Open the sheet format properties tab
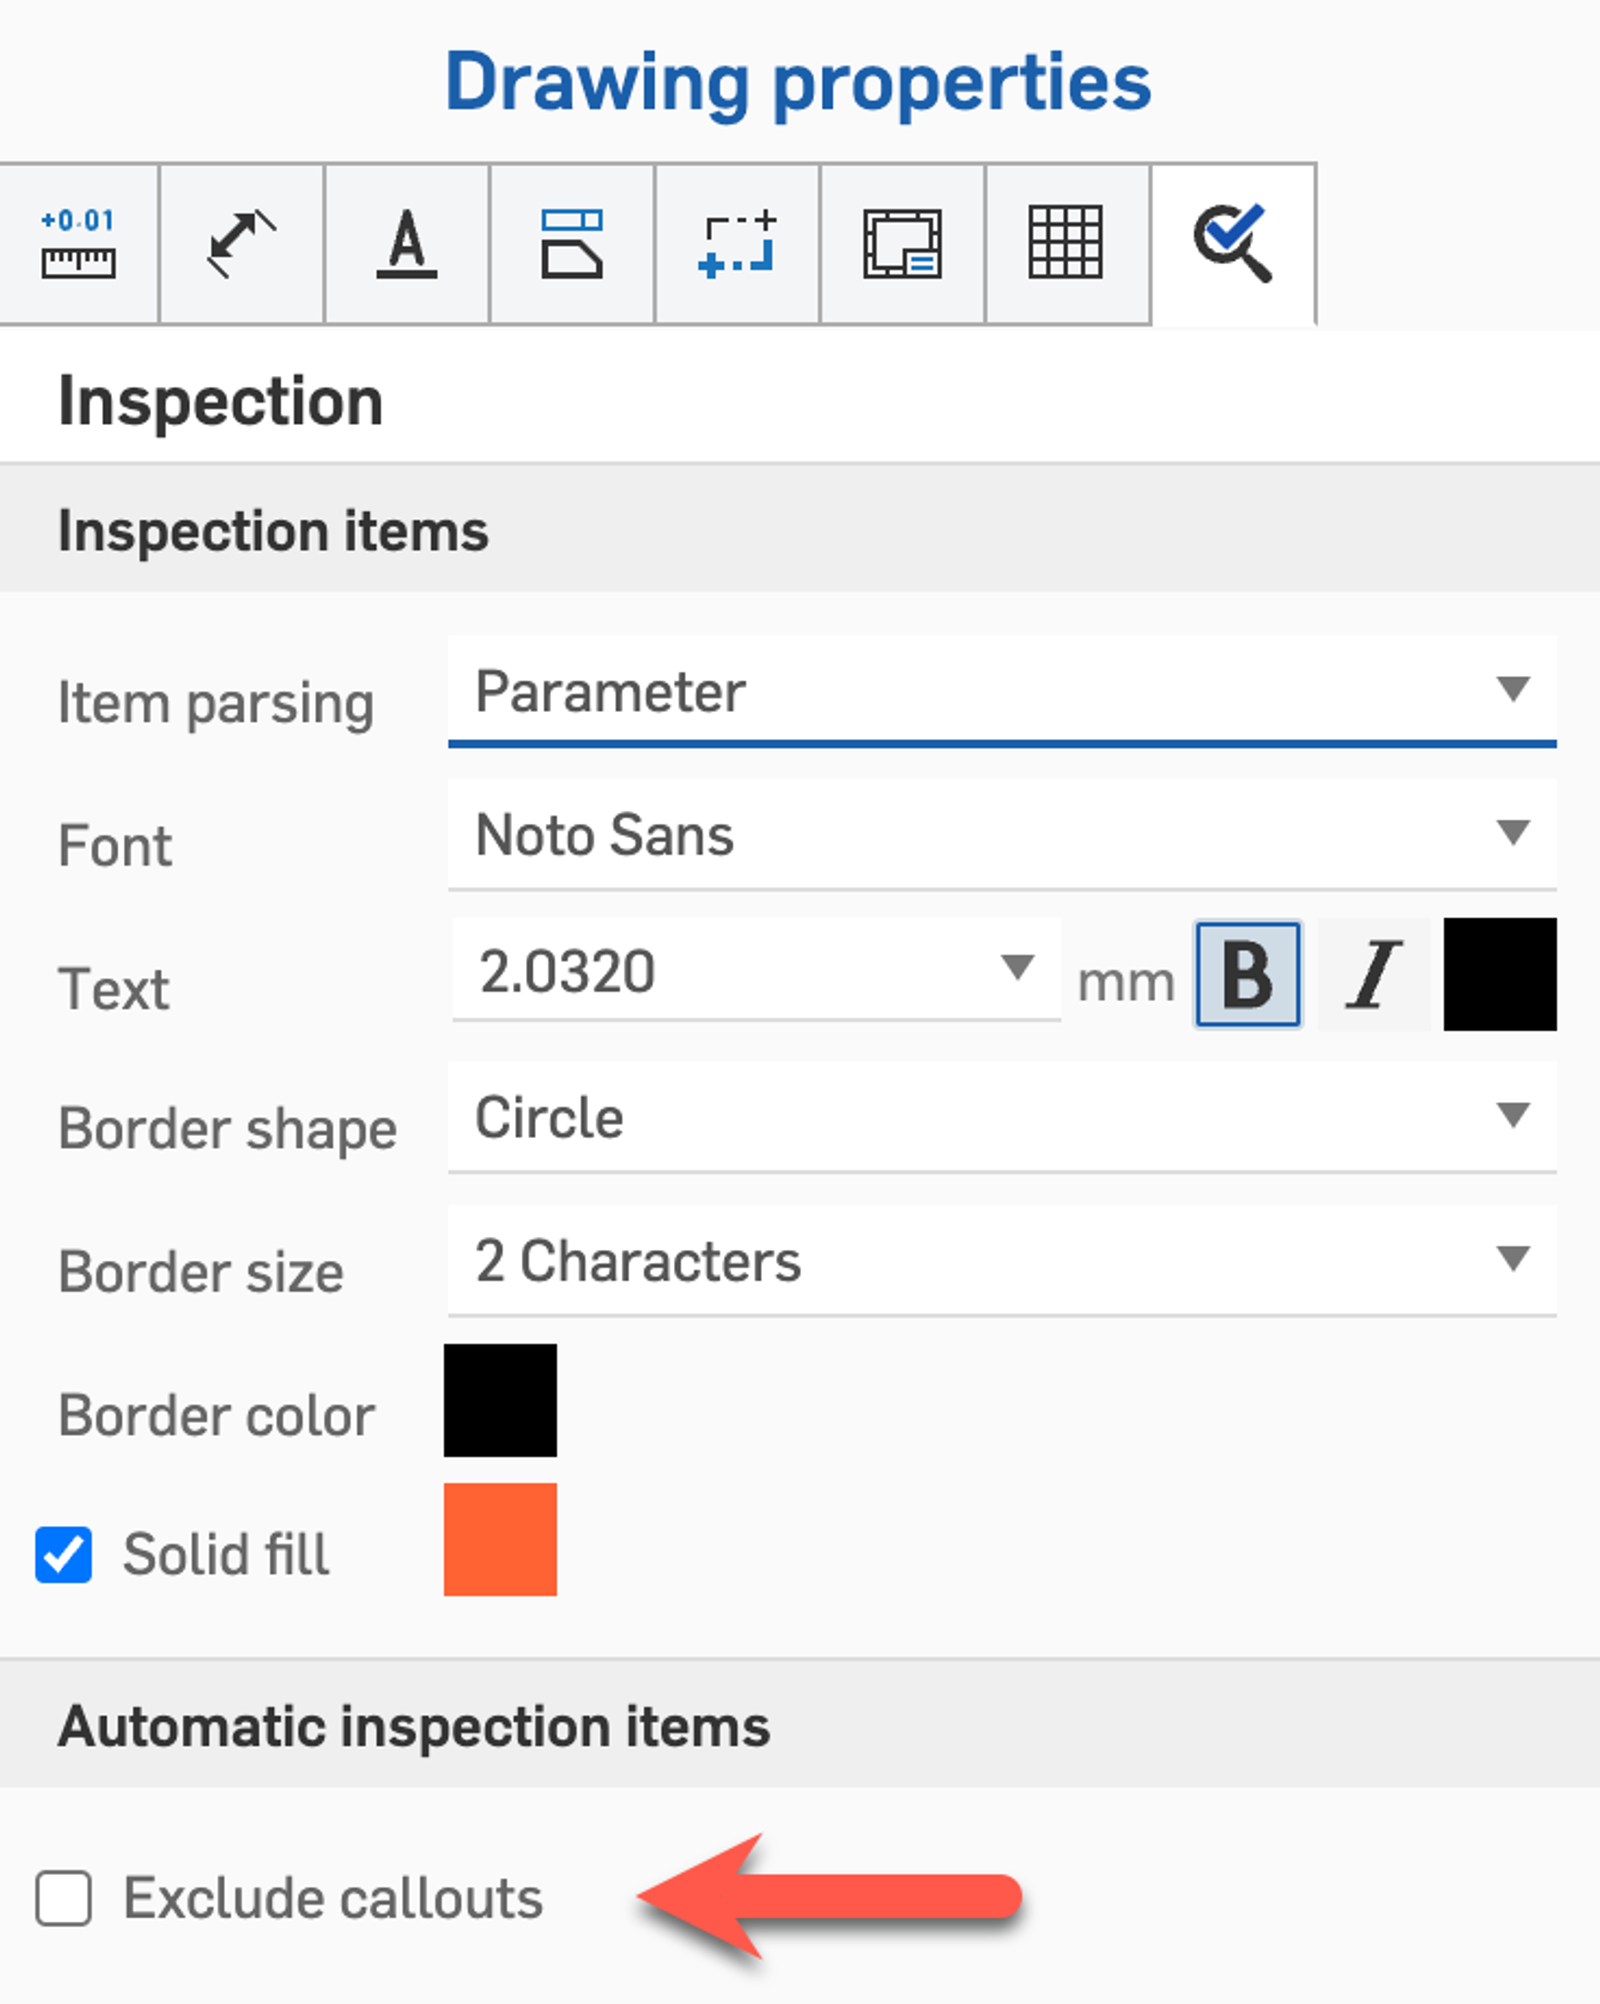1600x2004 pixels. click(x=902, y=244)
